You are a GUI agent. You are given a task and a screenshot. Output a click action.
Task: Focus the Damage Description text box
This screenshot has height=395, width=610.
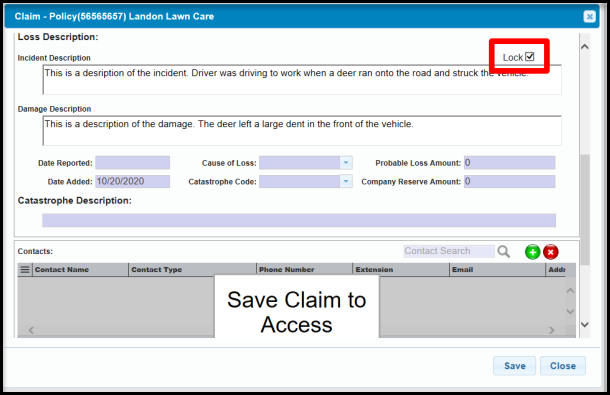click(x=302, y=130)
